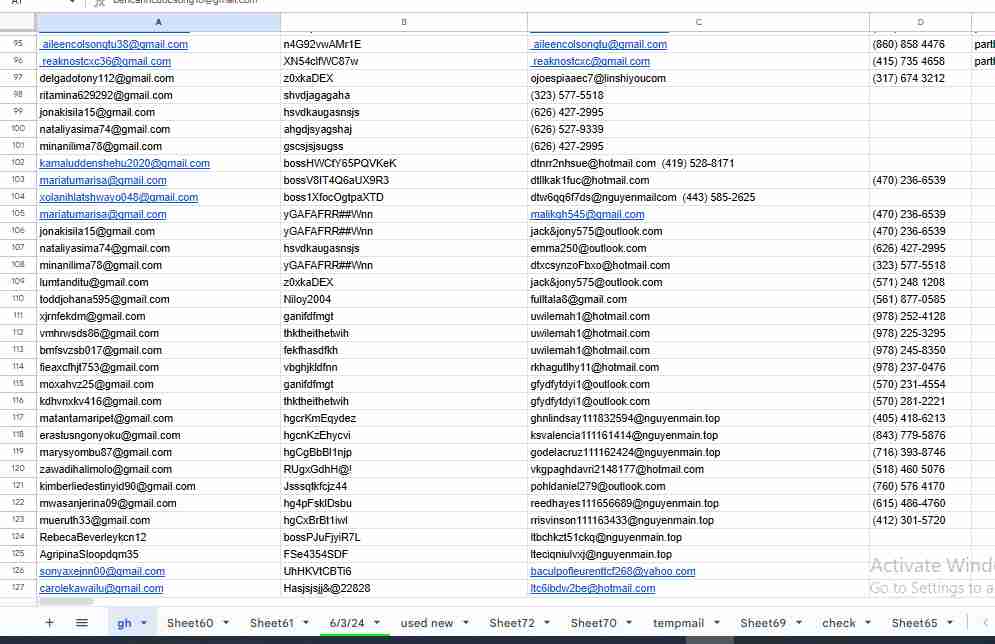Screen dimensions: 995x644
Task: Select column D by its header
Action: click(x=920, y=22)
